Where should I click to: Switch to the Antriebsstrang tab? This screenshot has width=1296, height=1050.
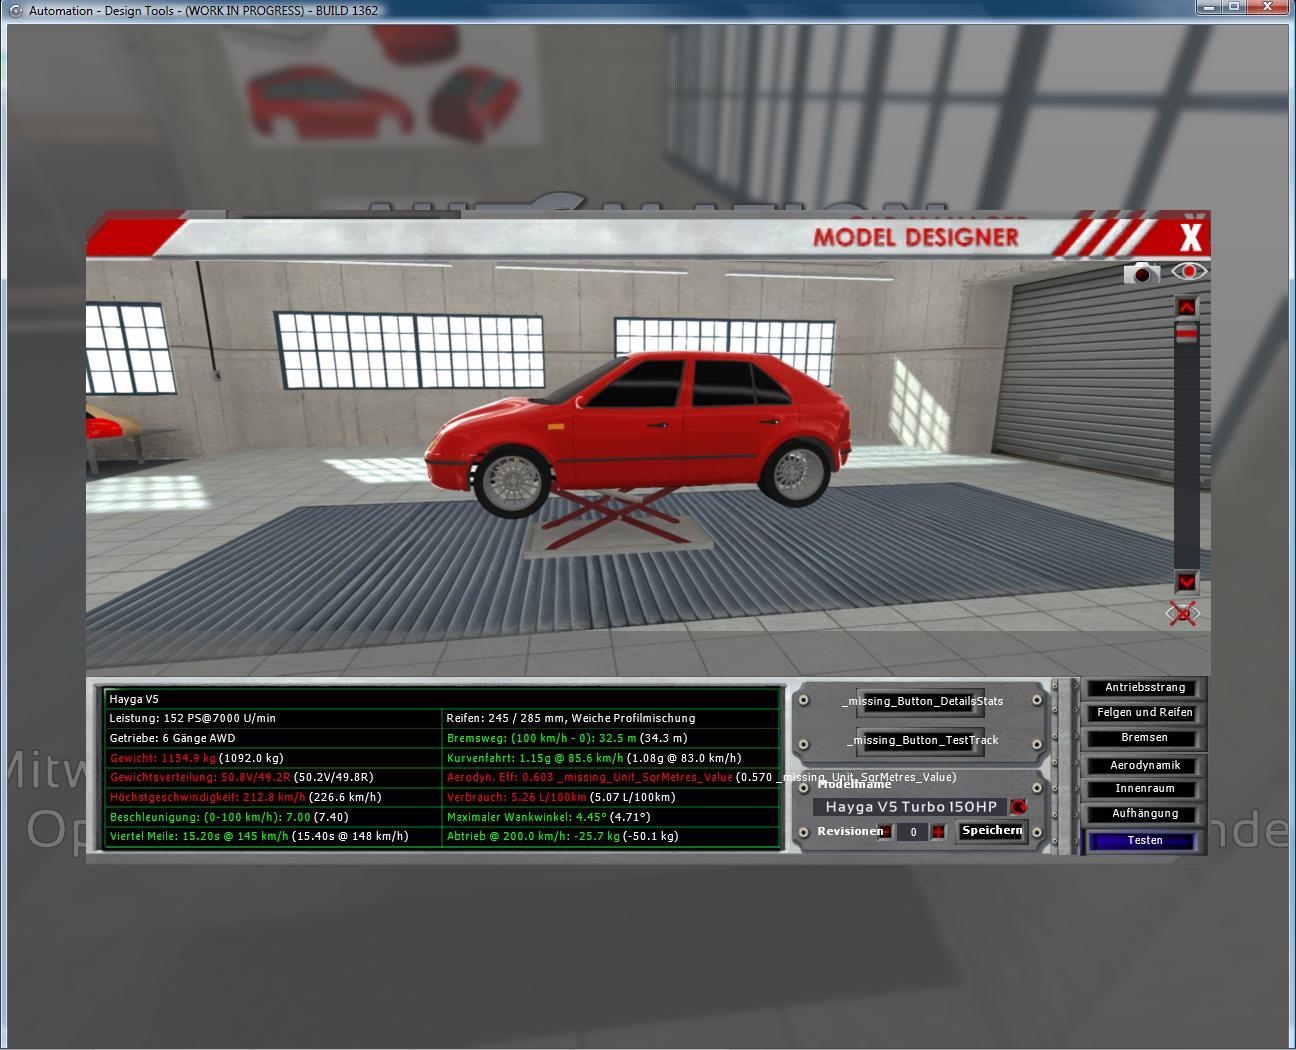1145,688
